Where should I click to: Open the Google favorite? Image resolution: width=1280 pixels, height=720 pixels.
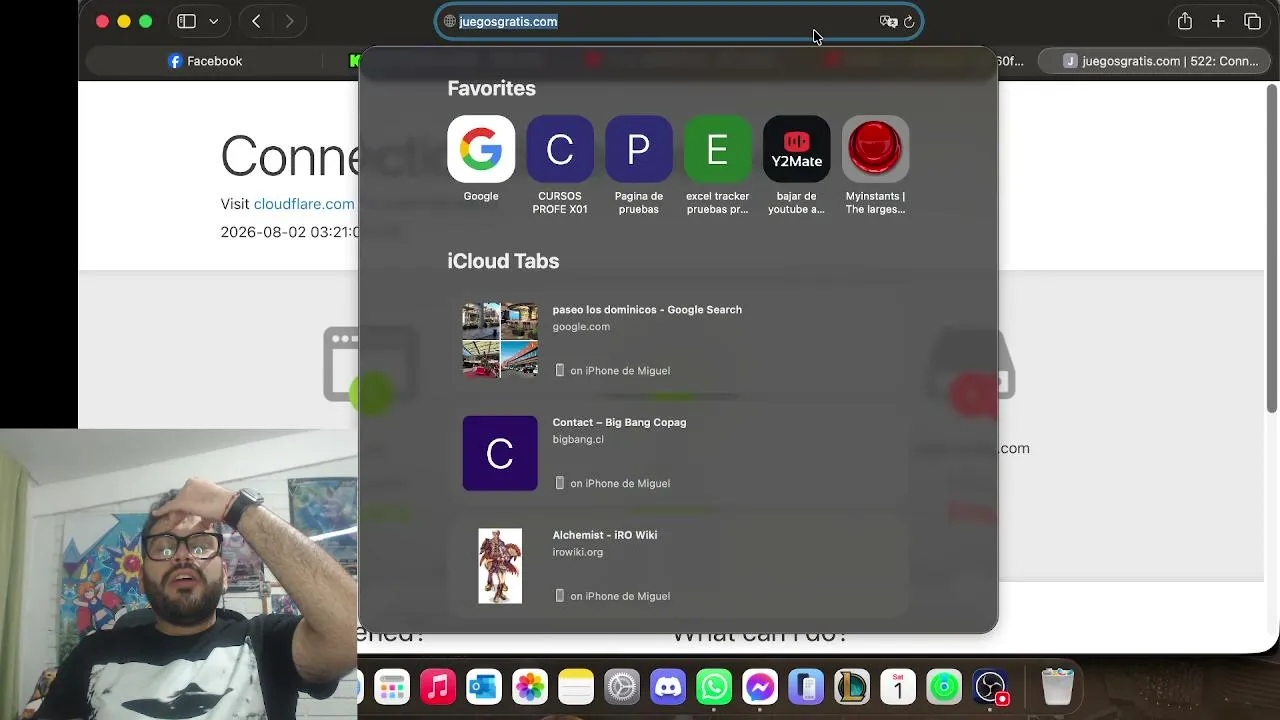tap(481, 159)
